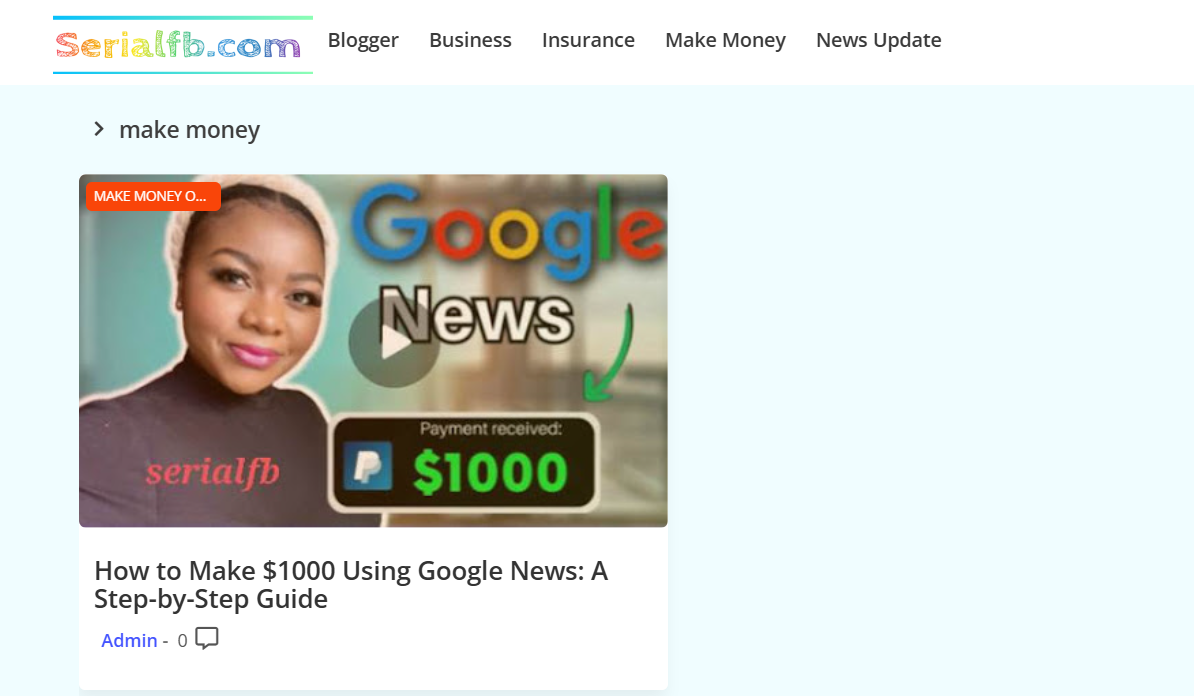This screenshot has width=1194, height=696.
Task: Open the Google News post thumbnail
Action: pyautogui.click(x=373, y=350)
